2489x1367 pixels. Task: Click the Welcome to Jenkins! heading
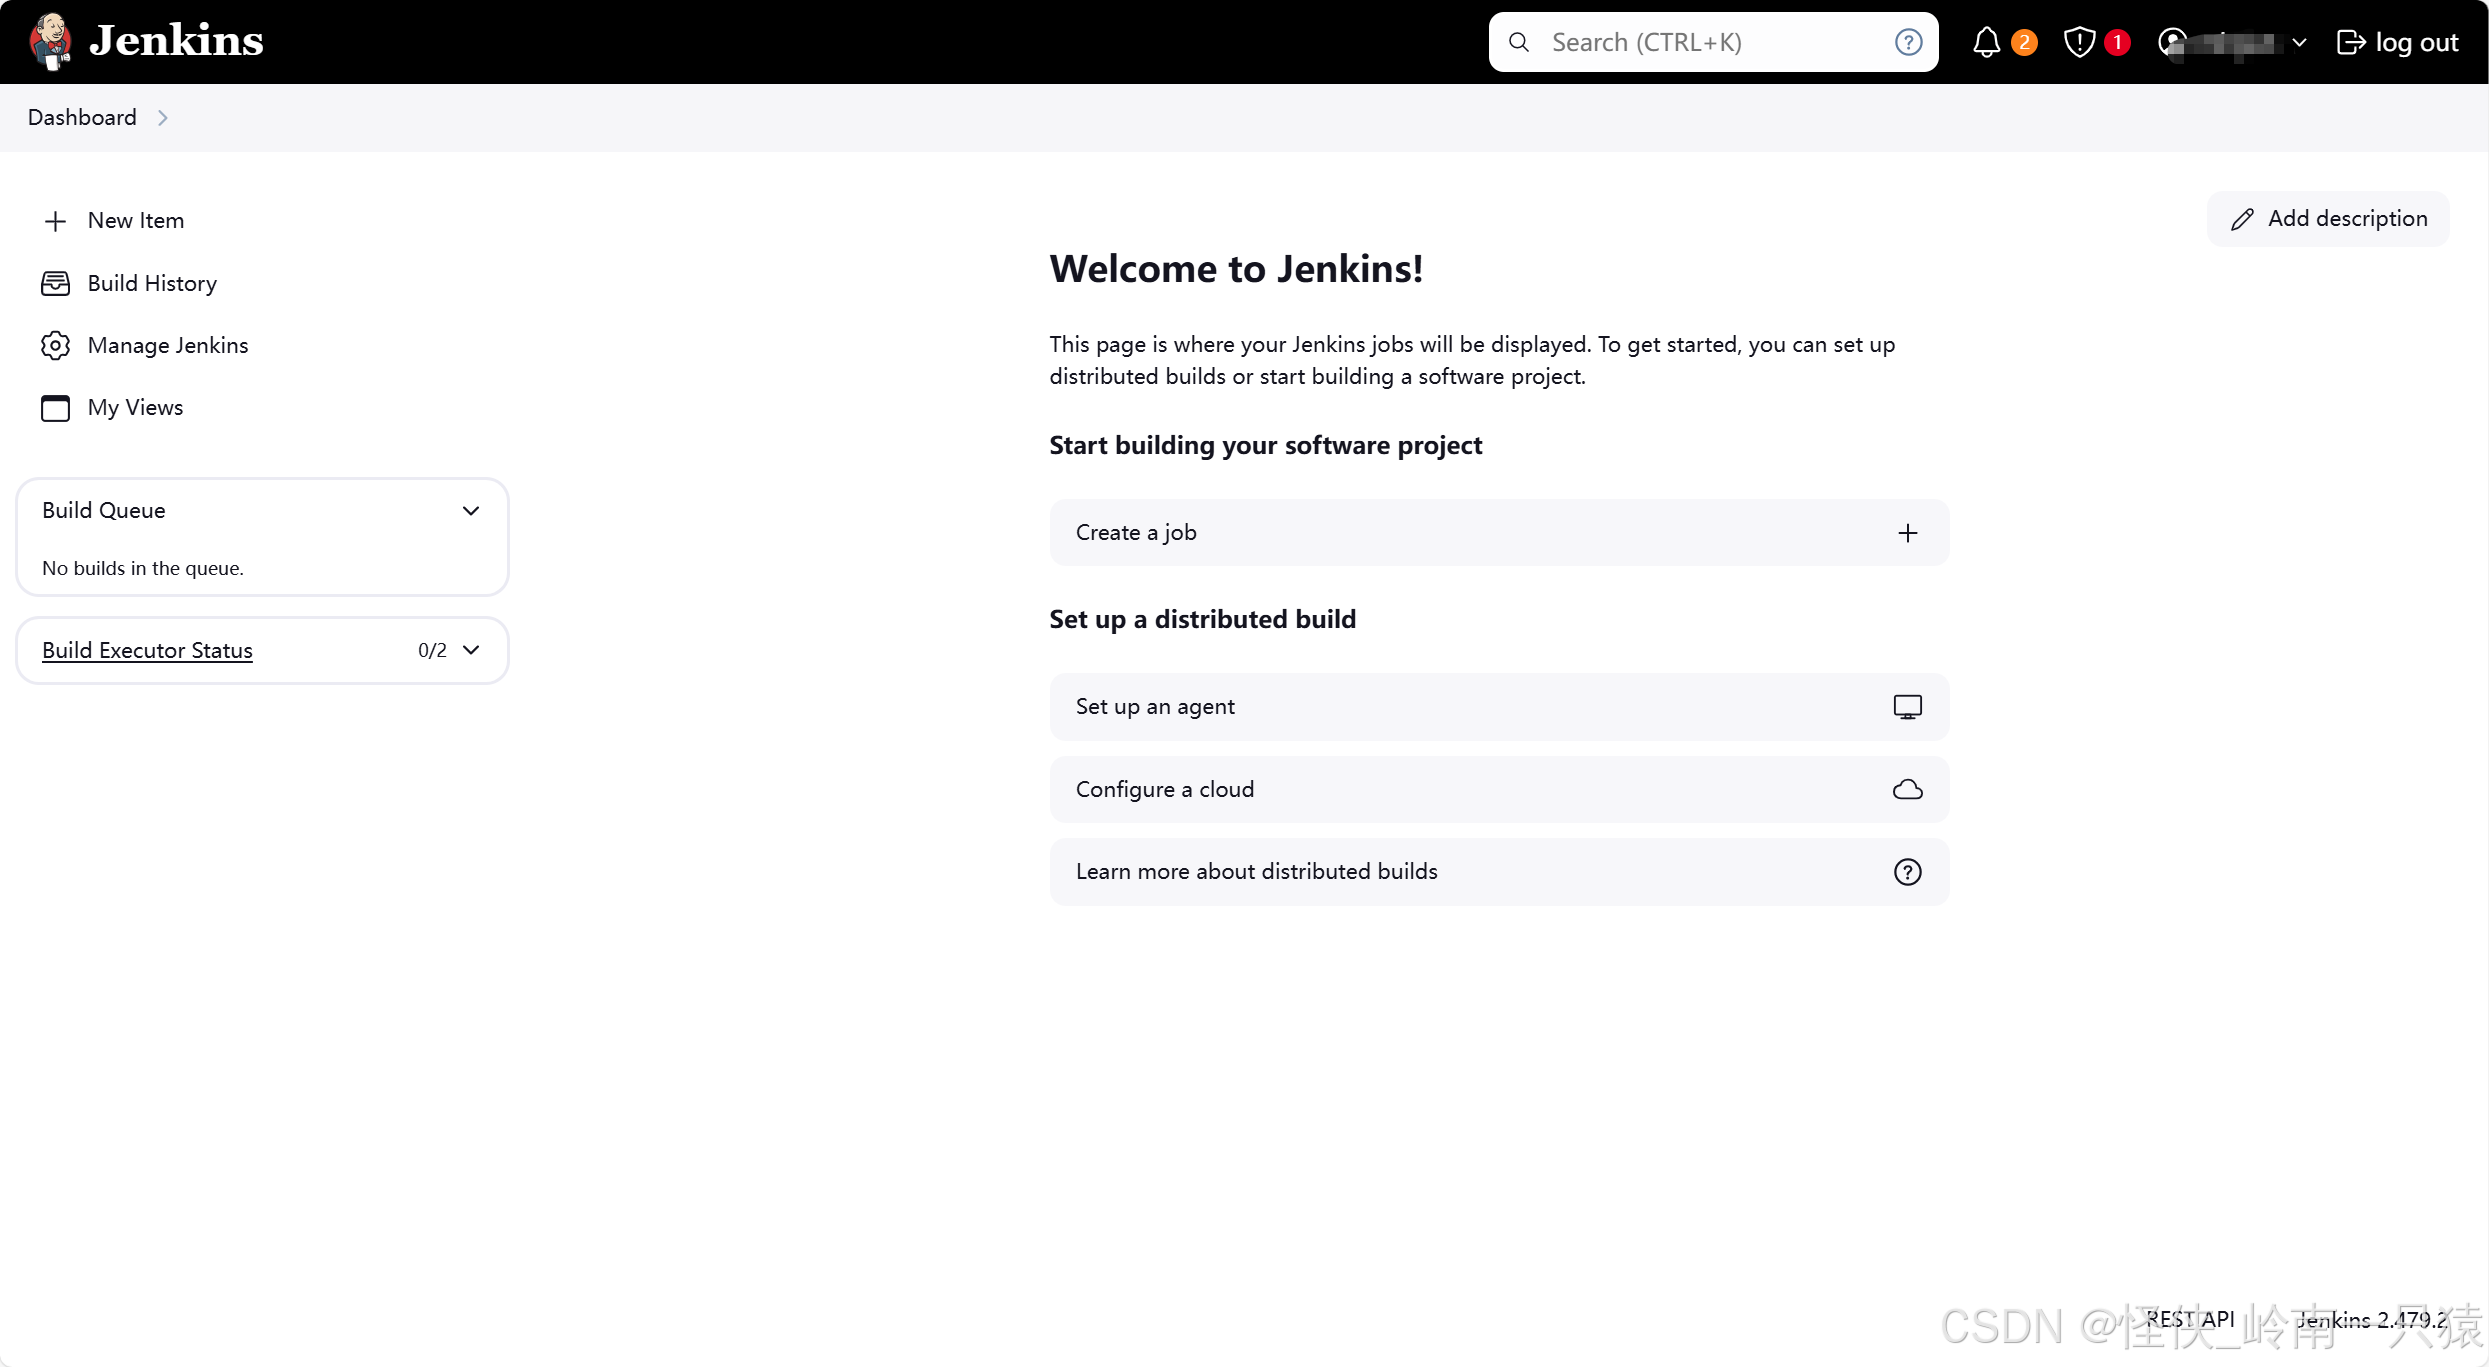(1236, 269)
